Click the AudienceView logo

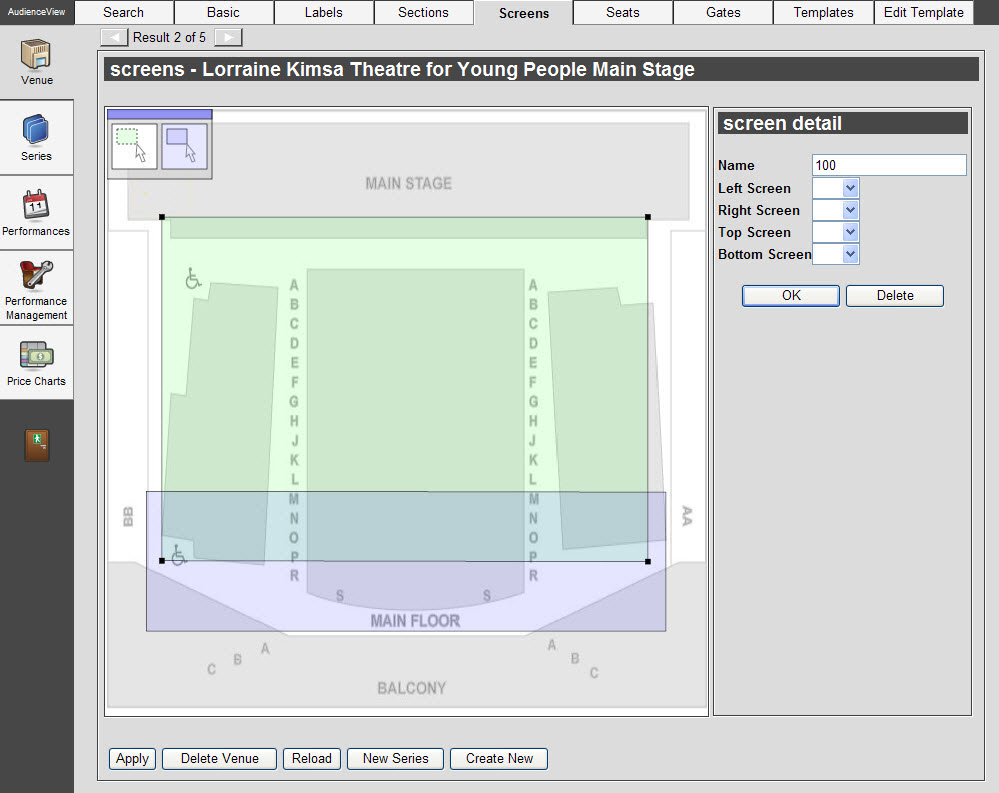pos(36,12)
